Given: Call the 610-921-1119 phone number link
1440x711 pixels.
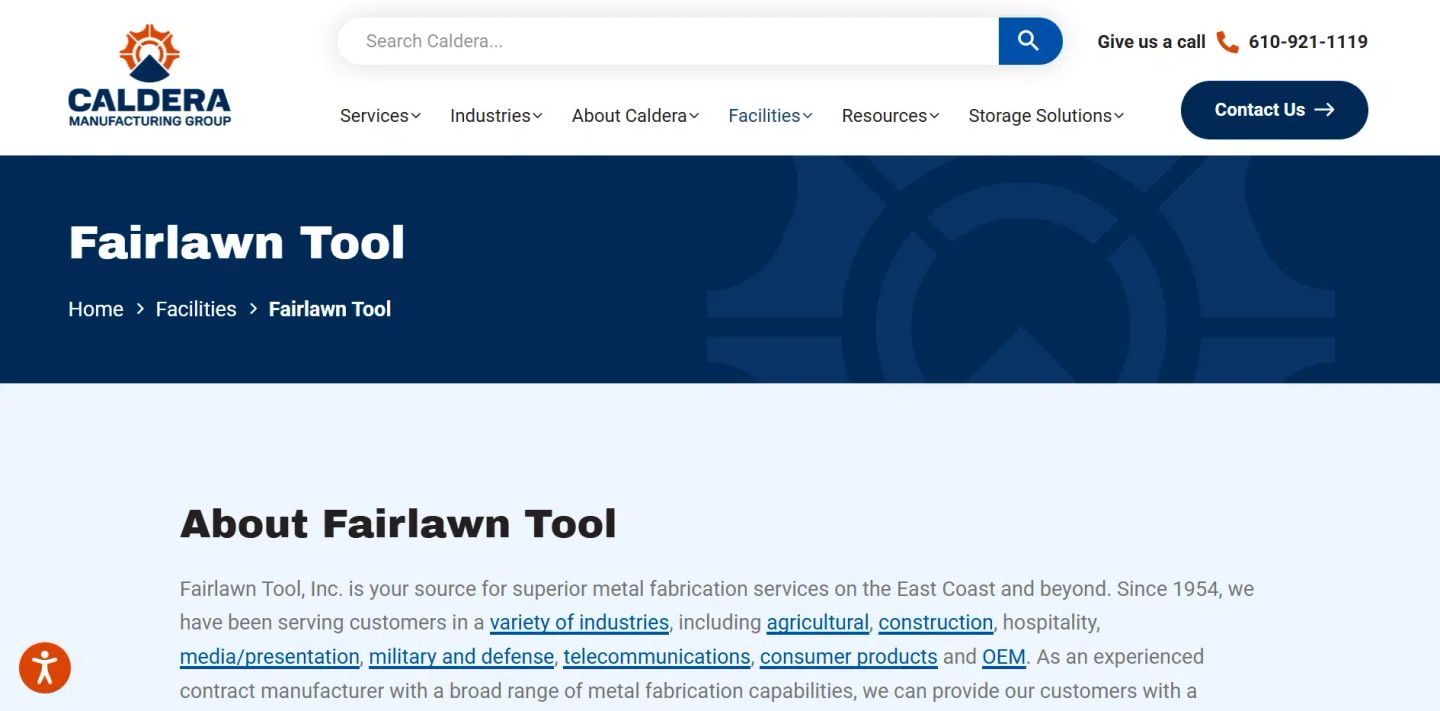Looking at the screenshot, I should click(1308, 42).
